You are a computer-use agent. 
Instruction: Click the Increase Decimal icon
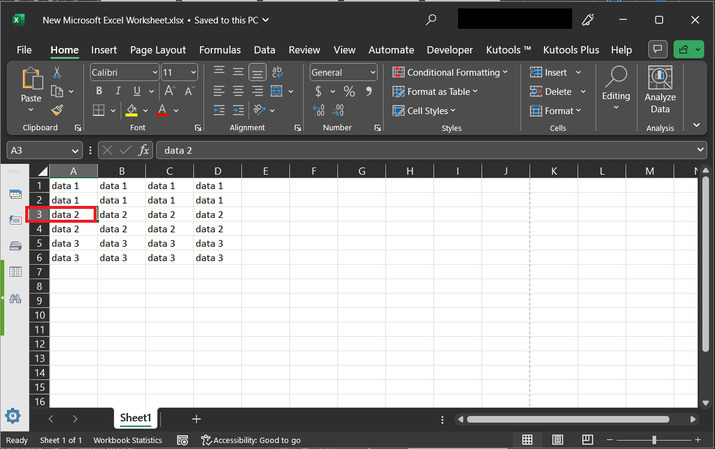tap(319, 111)
